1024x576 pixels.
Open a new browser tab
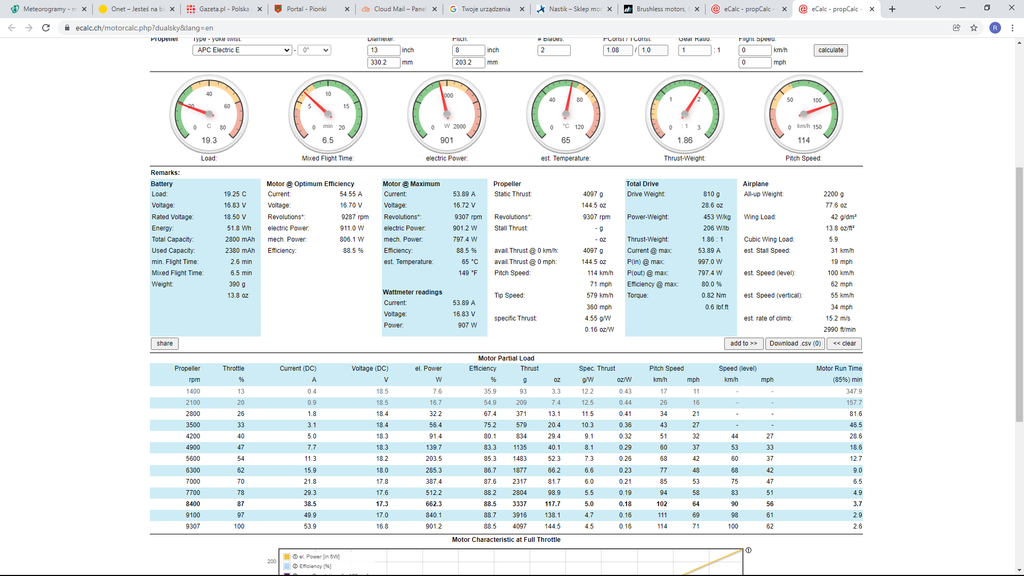(891, 9)
